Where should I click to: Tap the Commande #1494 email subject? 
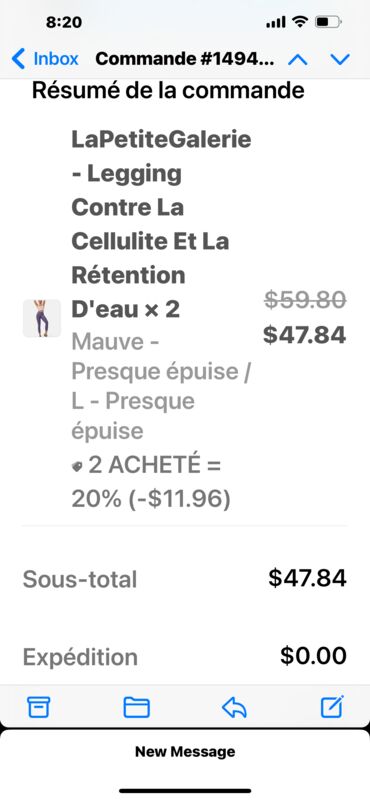tap(184, 59)
